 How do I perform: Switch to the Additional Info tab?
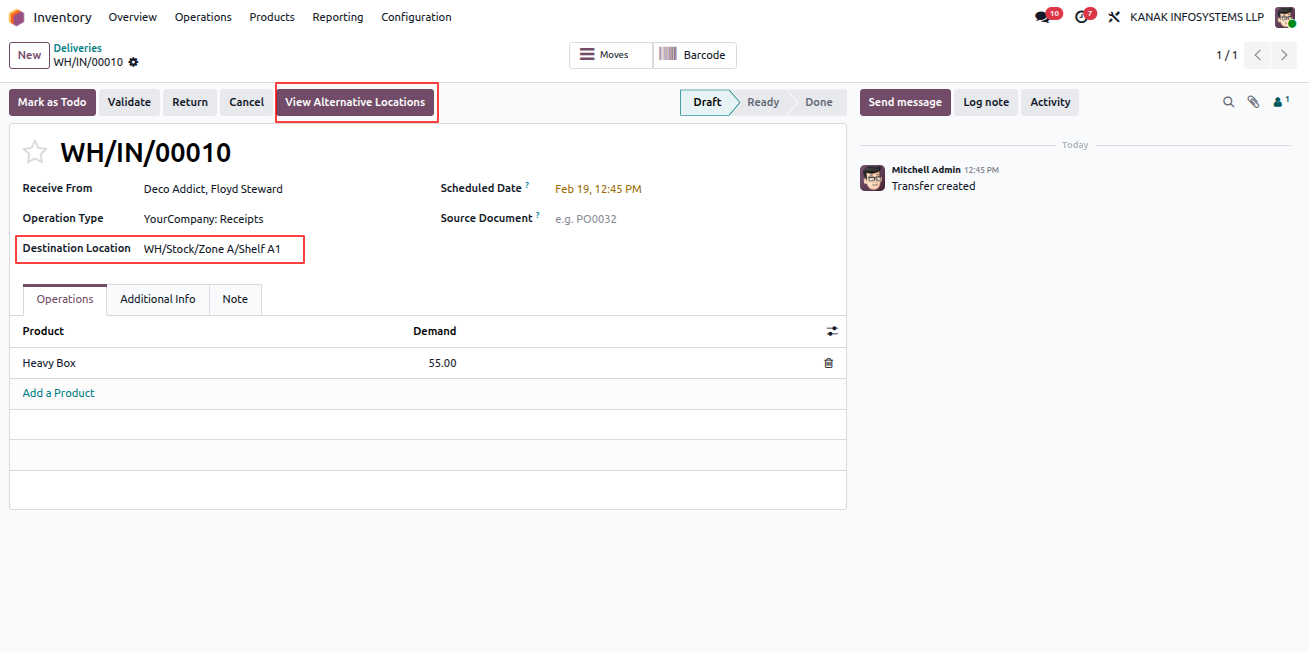click(158, 299)
